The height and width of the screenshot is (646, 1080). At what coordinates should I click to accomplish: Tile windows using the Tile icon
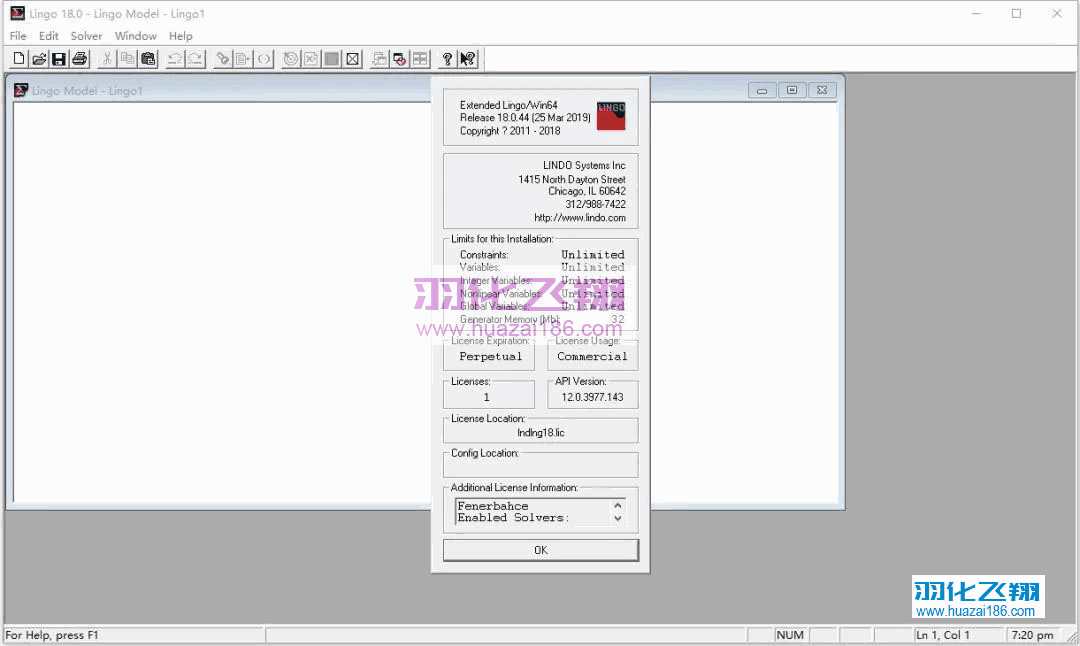coord(420,59)
